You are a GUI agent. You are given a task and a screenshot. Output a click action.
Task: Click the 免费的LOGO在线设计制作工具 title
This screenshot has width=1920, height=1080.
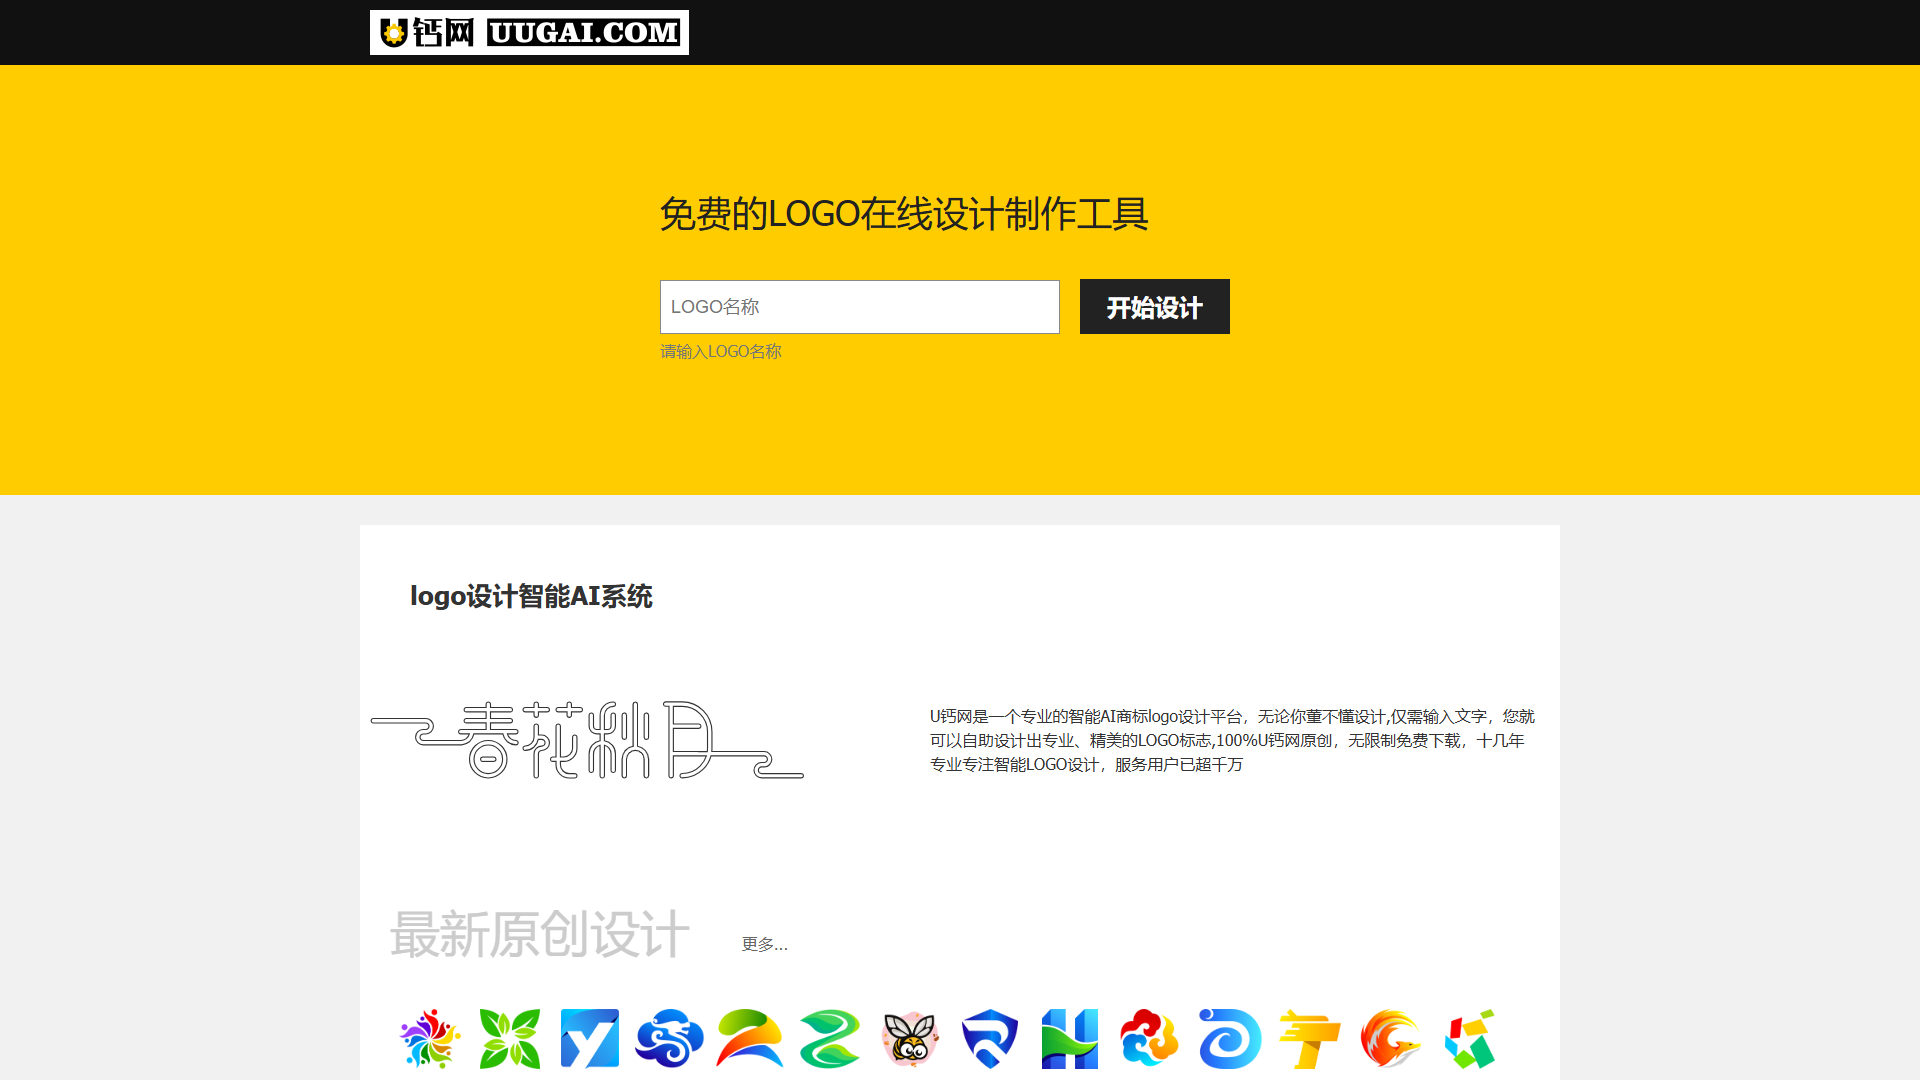pyautogui.click(x=904, y=214)
